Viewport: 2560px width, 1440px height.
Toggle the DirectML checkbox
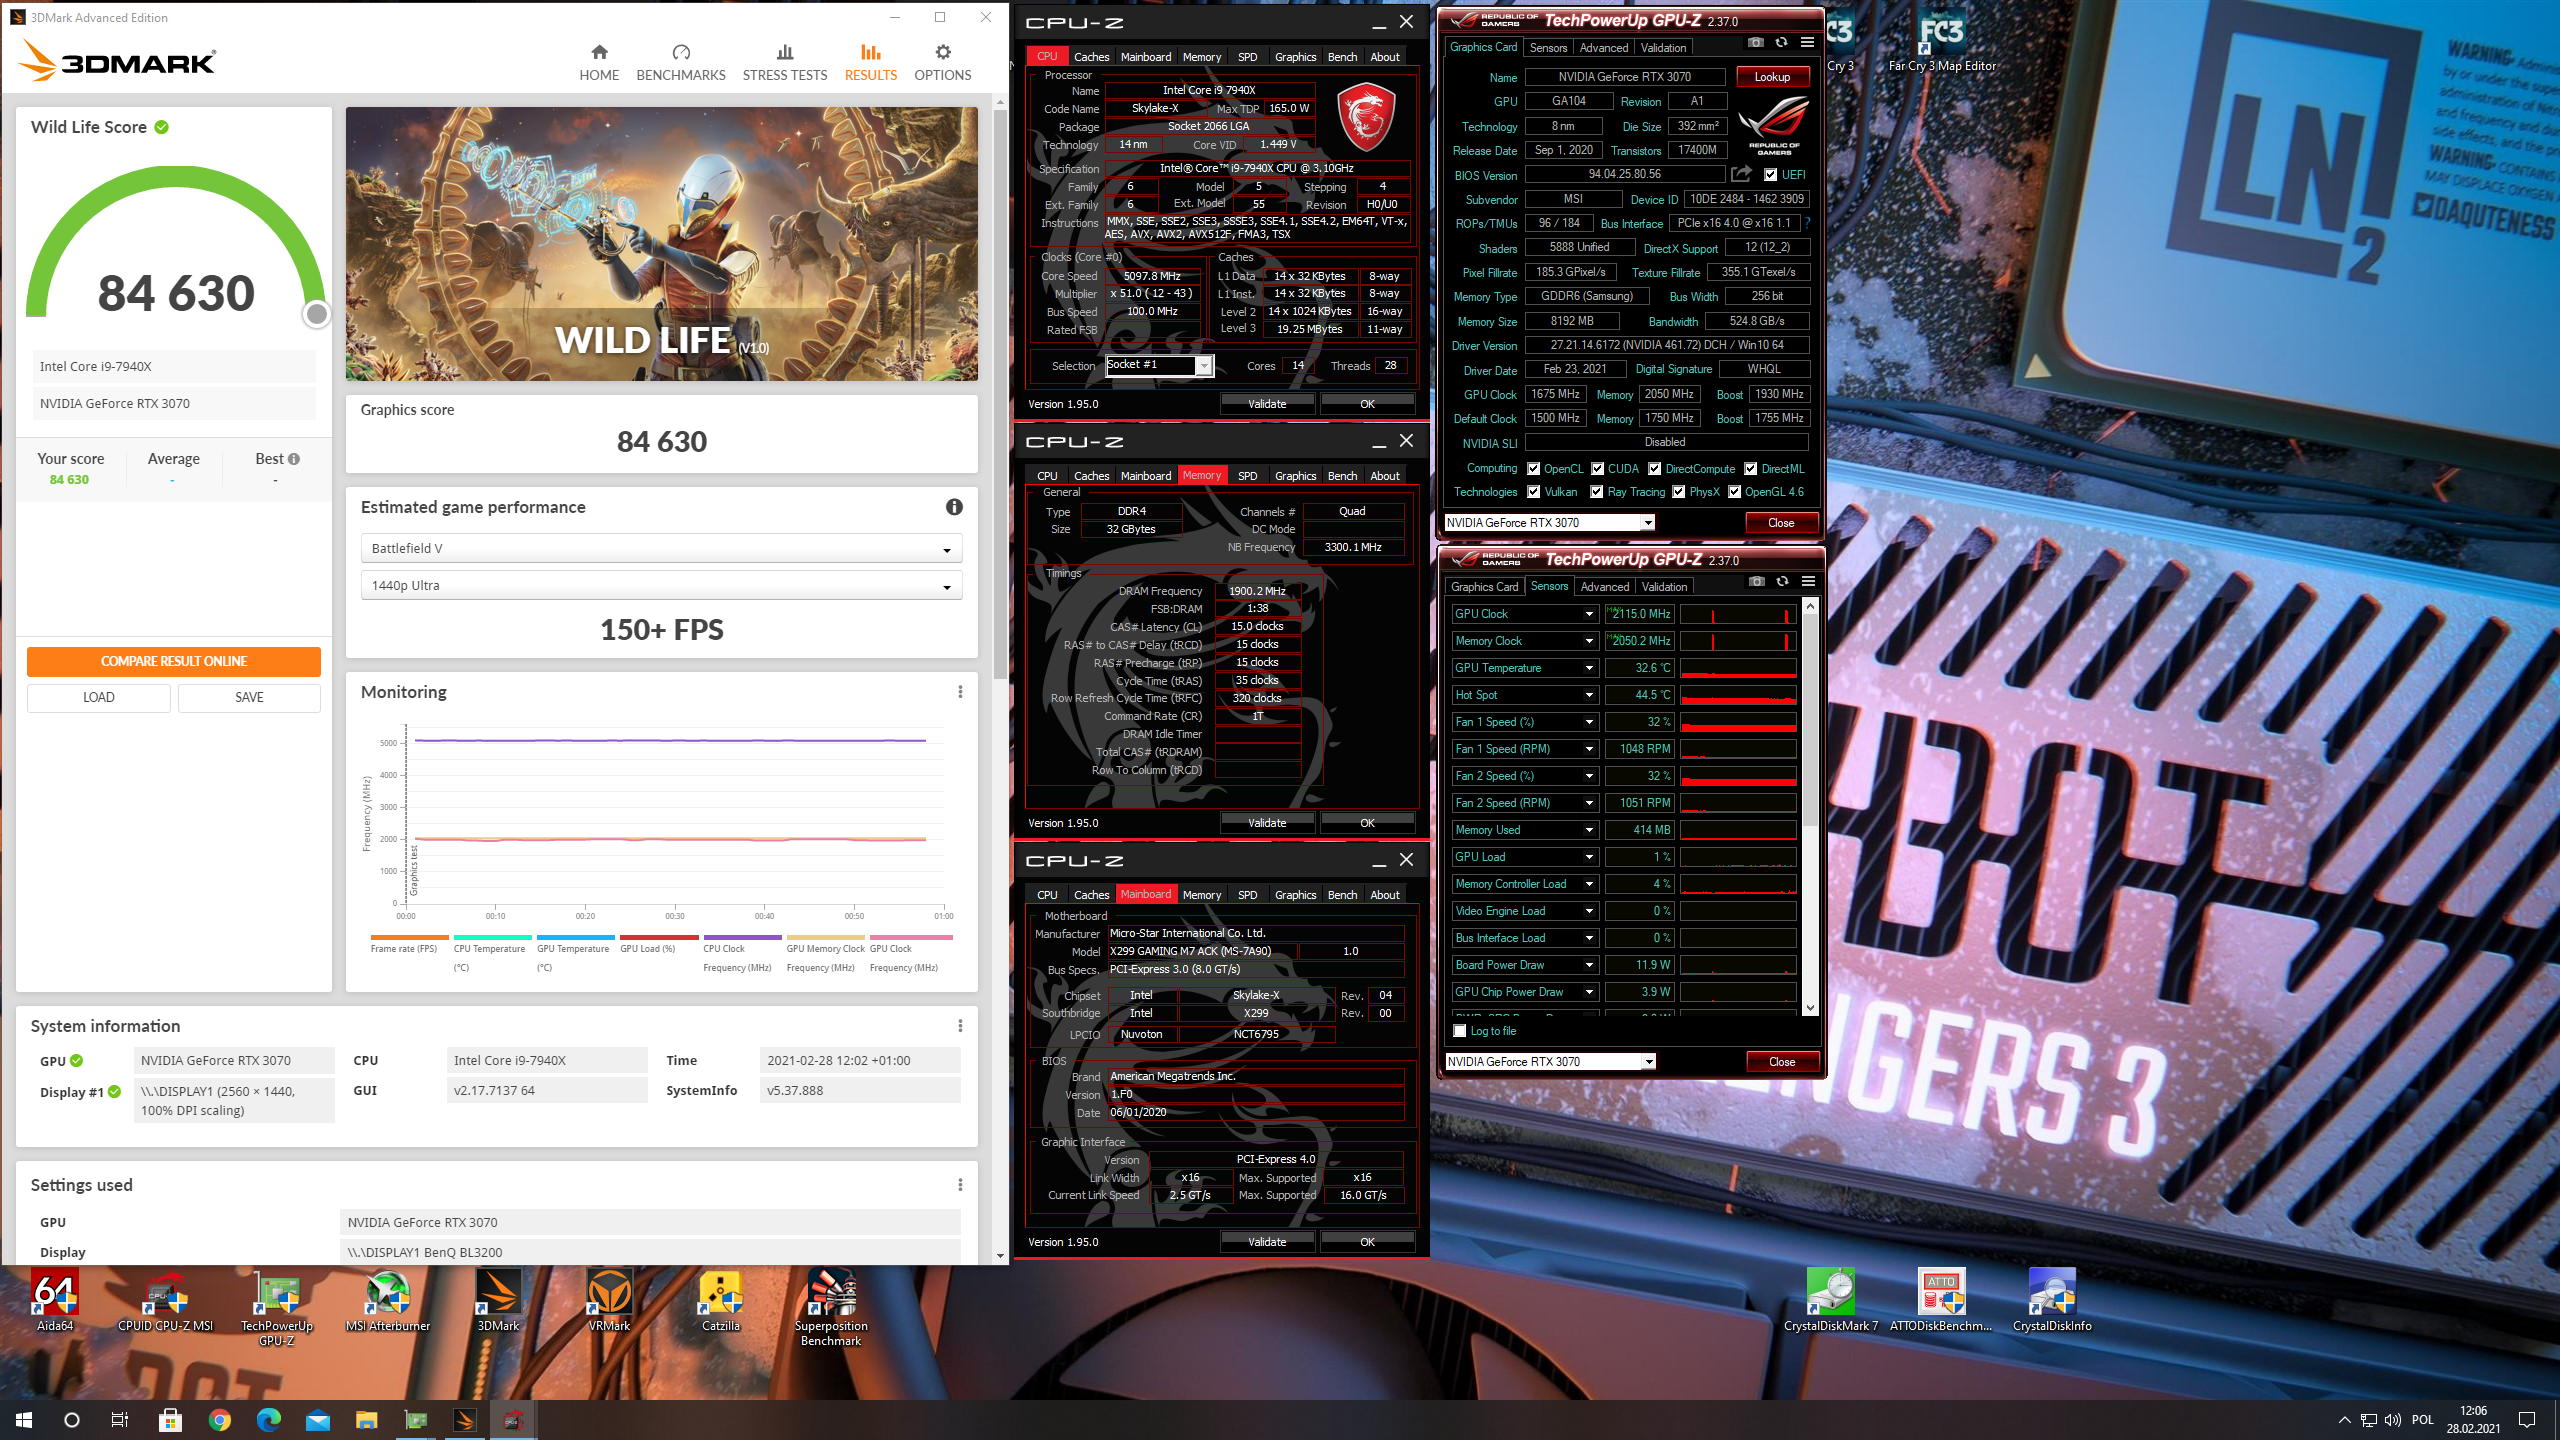click(1751, 469)
